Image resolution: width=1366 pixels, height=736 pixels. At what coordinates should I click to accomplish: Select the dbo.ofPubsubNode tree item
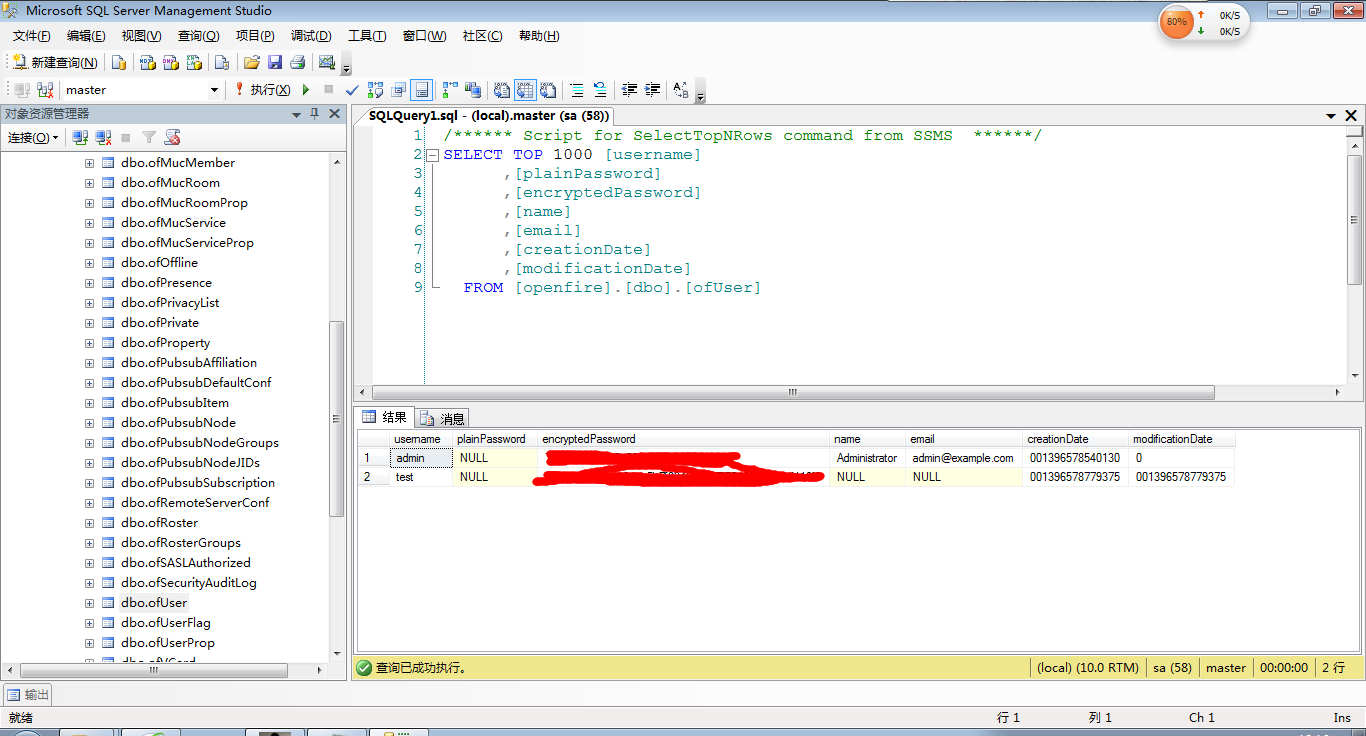click(x=179, y=423)
